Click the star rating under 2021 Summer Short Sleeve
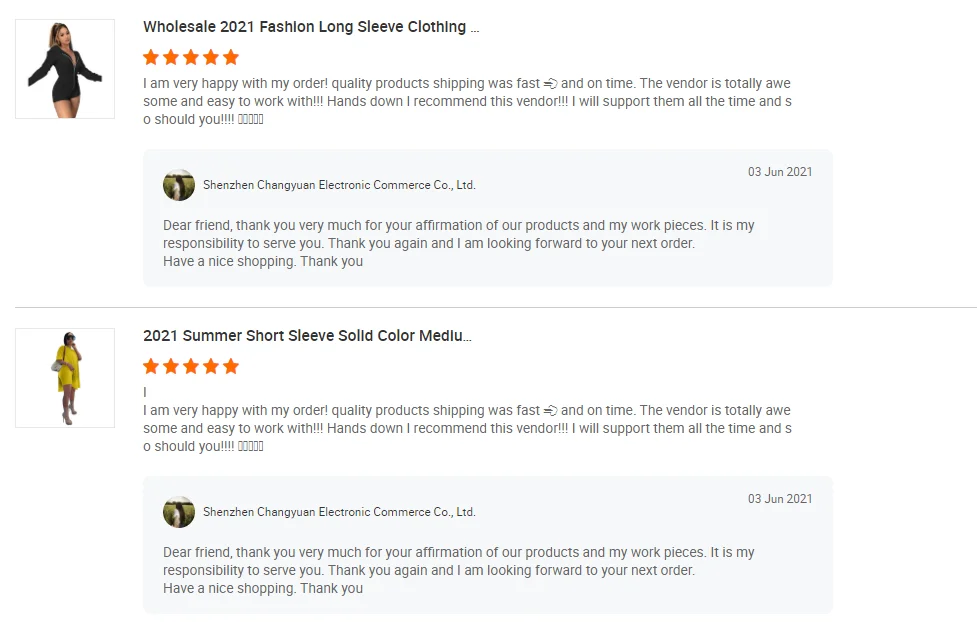This screenshot has width=977, height=622. (x=191, y=366)
